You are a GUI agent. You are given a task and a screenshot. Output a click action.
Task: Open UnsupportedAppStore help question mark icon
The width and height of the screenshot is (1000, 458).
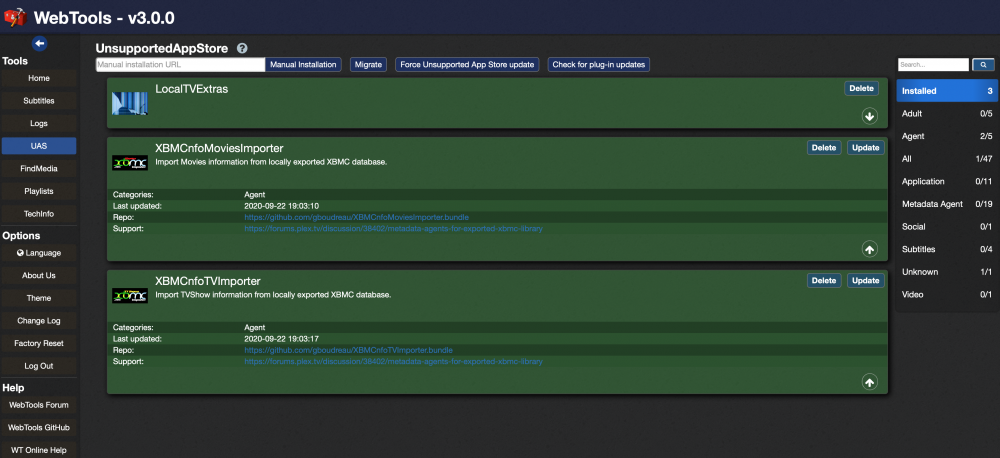tap(242, 48)
